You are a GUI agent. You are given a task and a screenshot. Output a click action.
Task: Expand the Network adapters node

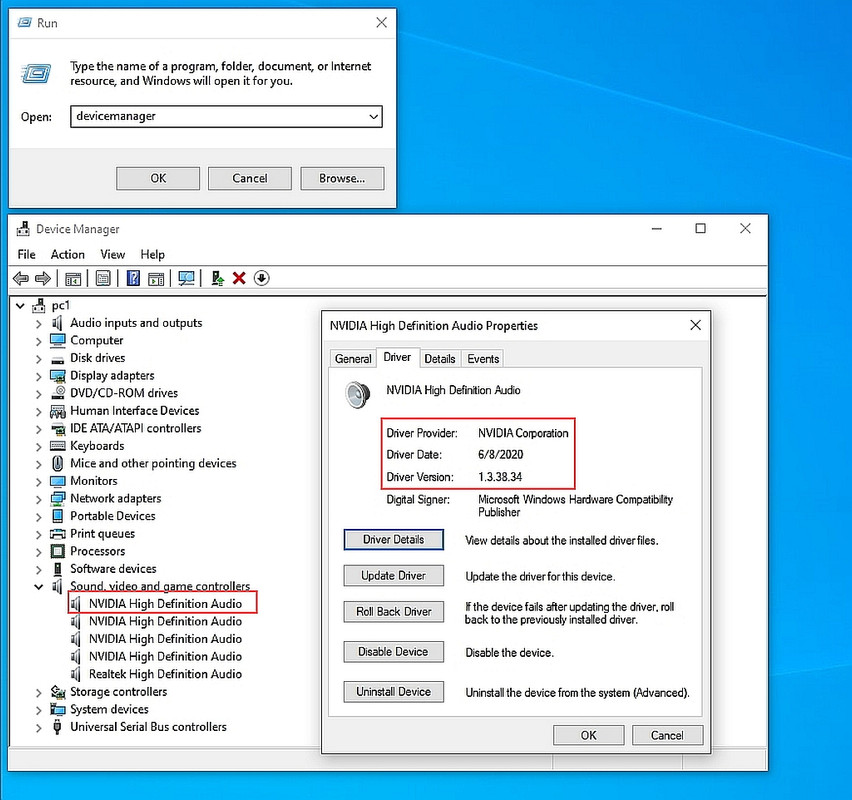pos(38,499)
